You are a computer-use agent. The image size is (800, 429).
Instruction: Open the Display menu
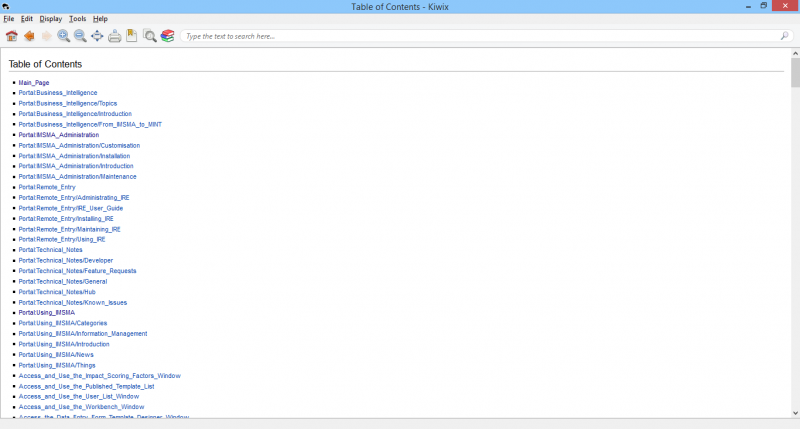(x=50, y=19)
